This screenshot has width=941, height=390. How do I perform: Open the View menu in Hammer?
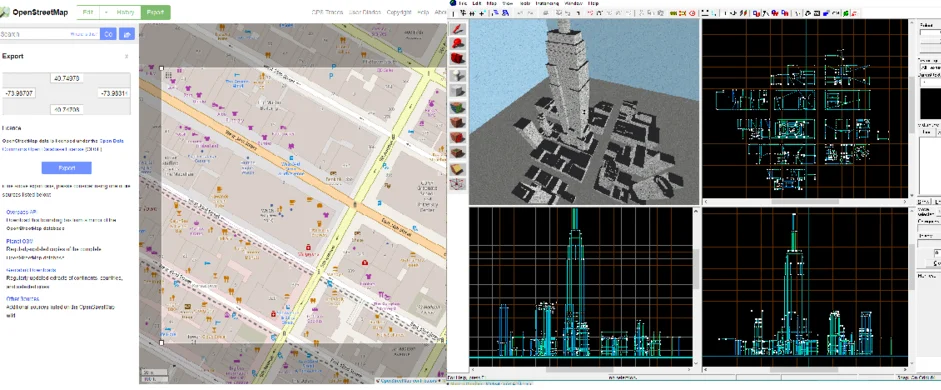click(507, 3)
